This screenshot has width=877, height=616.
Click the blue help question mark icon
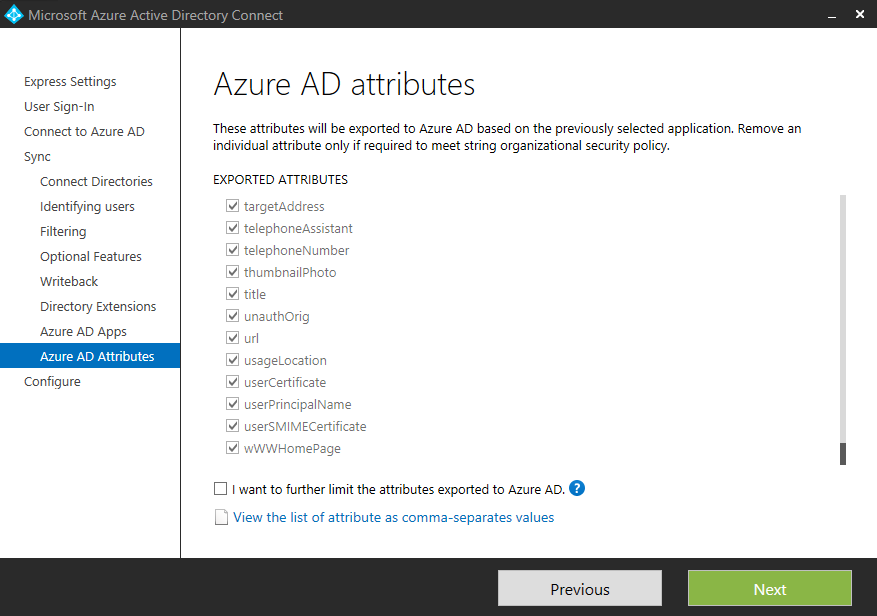[x=577, y=489]
